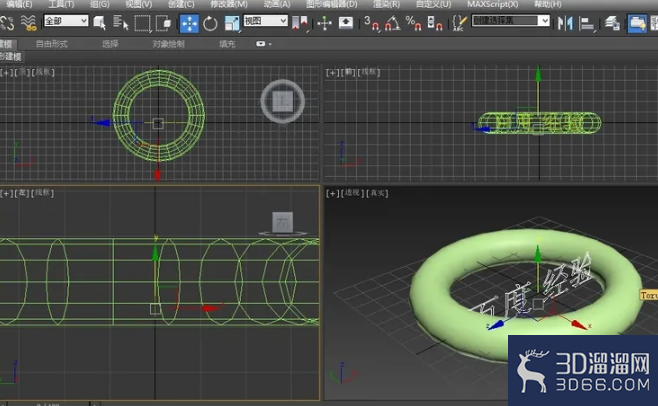Expand the ribbon display options arrow
This screenshot has height=406, width=658.
pyautogui.click(x=270, y=44)
